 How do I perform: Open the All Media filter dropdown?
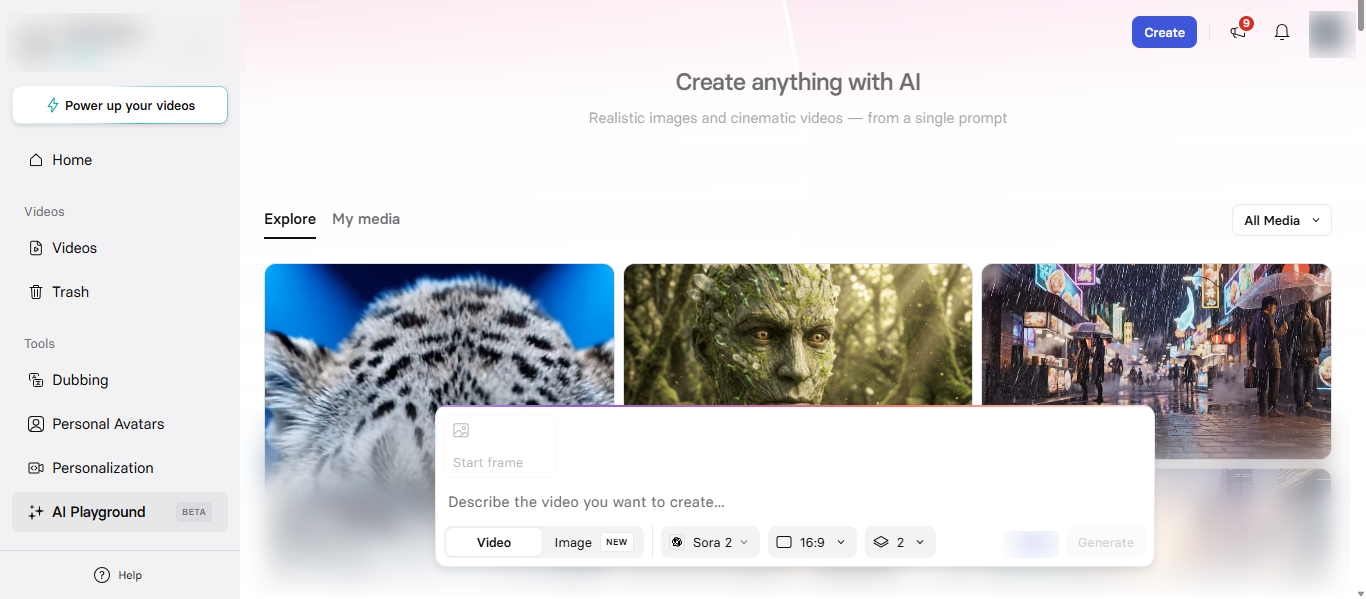pyautogui.click(x=1281, y=220)
